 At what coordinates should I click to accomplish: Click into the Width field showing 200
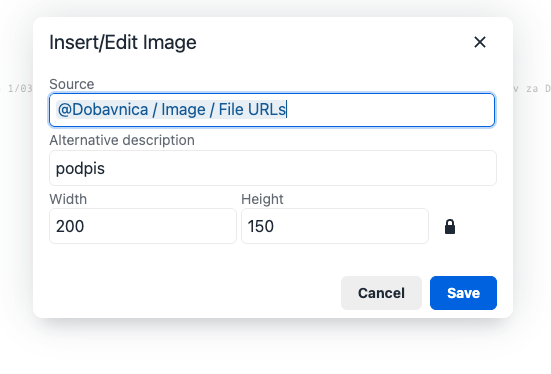pyautogui.click(x=143, y=226)
